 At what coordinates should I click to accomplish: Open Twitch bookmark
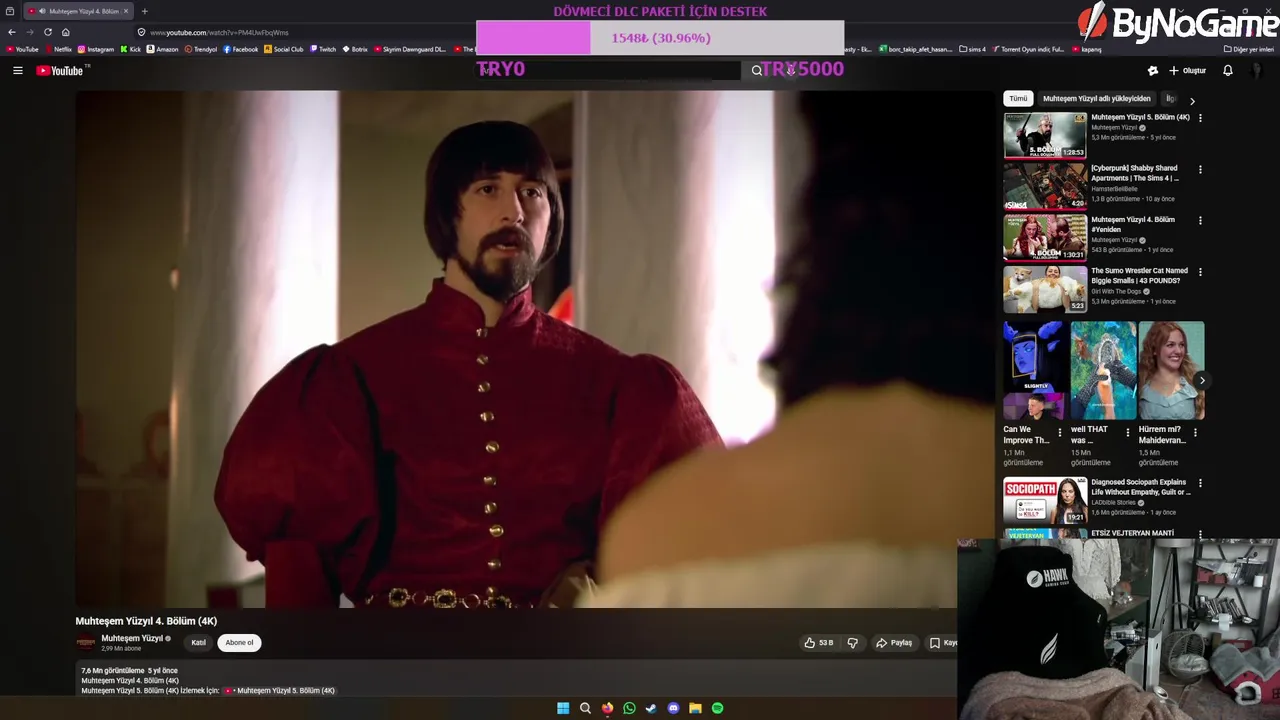pos(322,49)
